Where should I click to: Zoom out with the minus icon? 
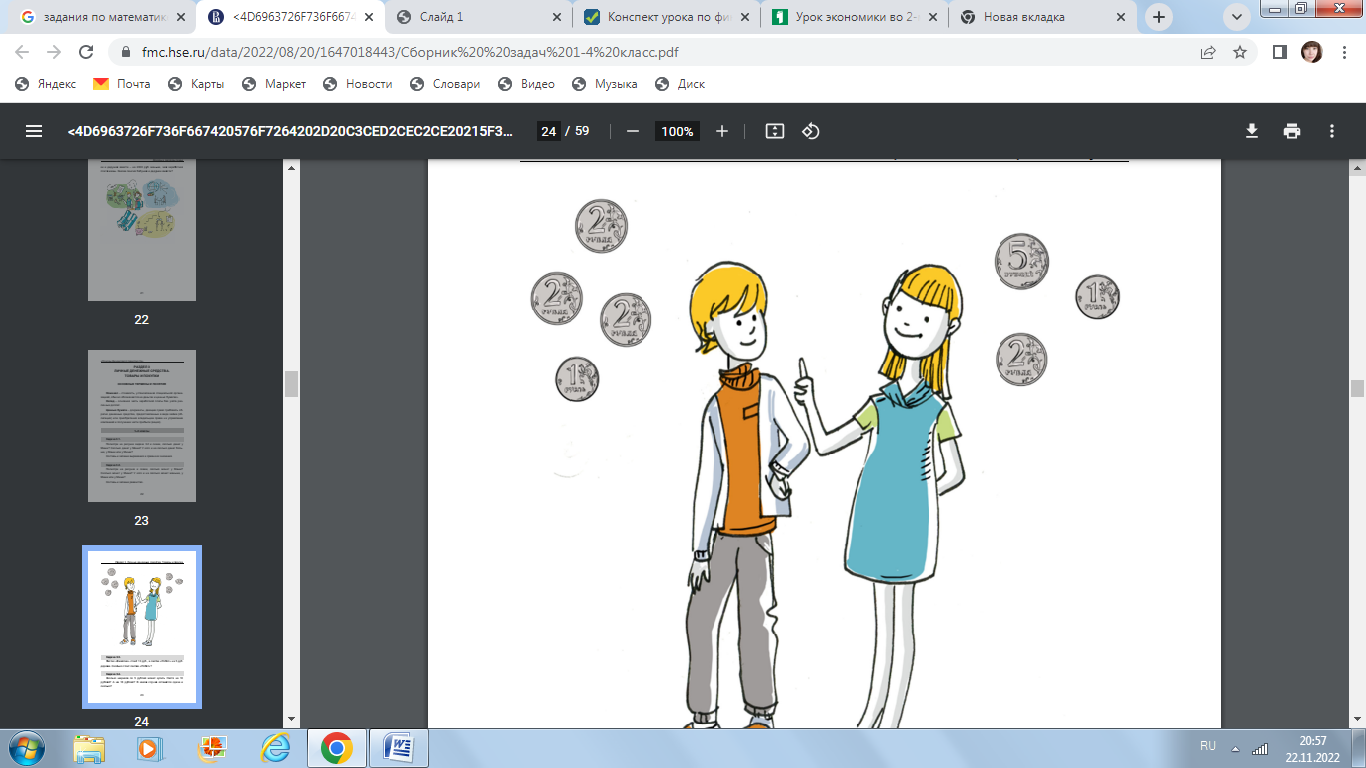click(632, 131)
